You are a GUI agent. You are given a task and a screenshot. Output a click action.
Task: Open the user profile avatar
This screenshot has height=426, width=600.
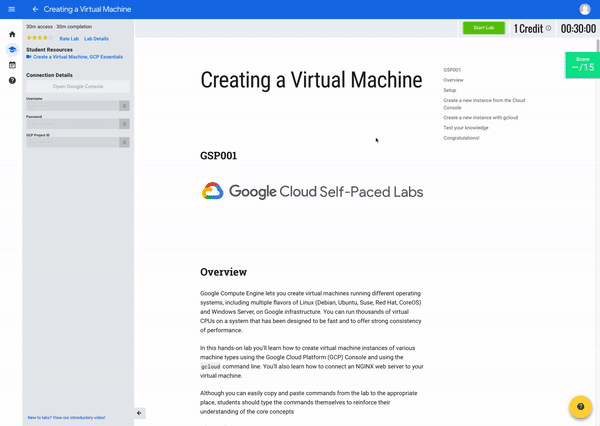(585, 9)
